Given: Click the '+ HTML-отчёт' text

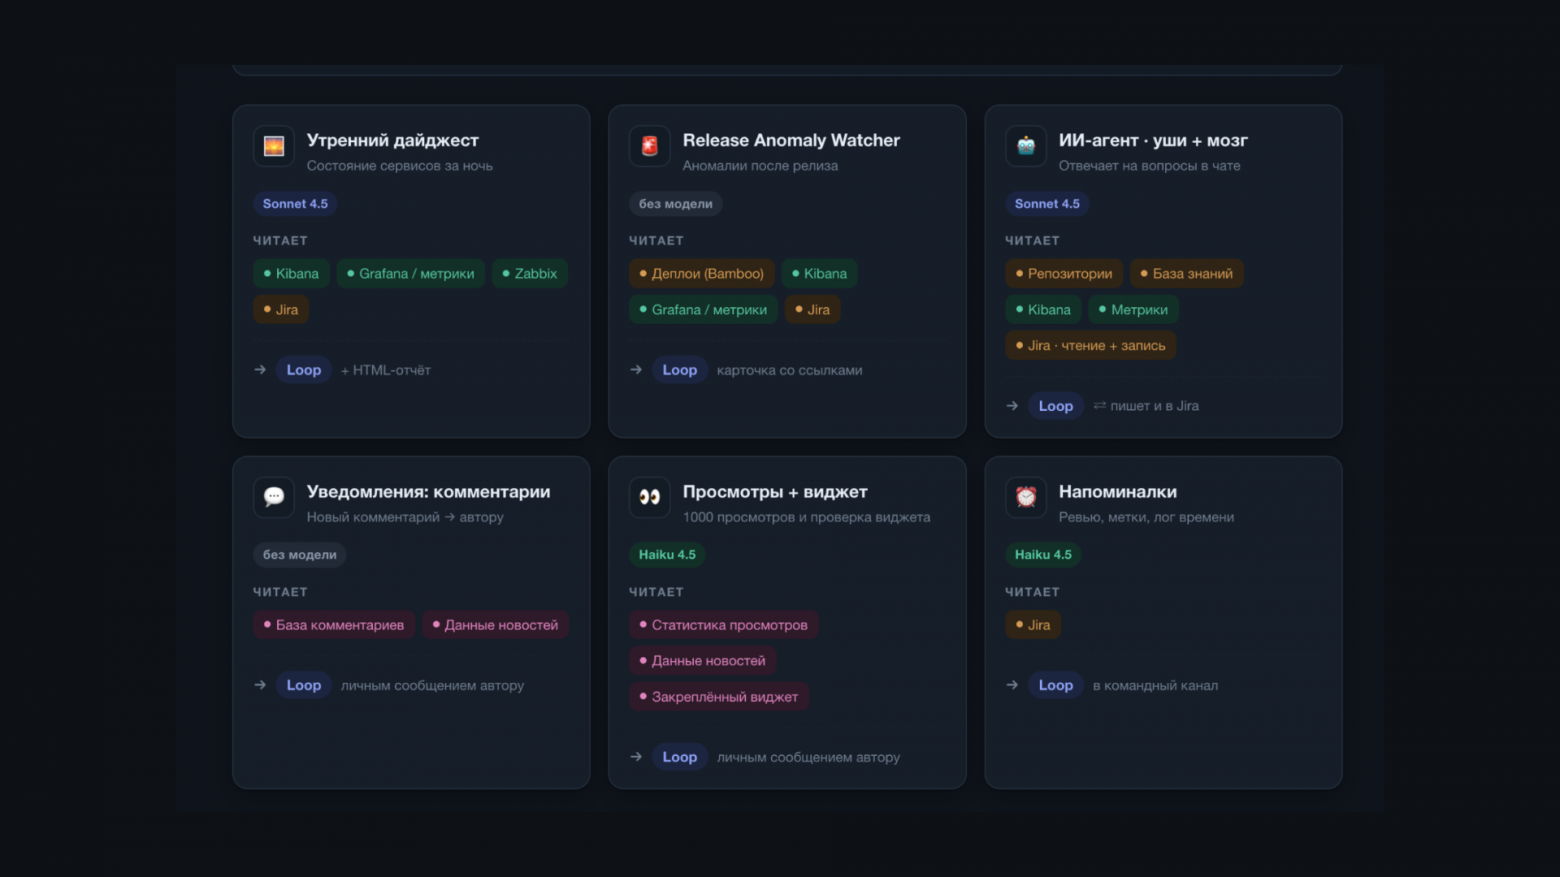Looking at the screenshot, I should [x=386, y=370].
